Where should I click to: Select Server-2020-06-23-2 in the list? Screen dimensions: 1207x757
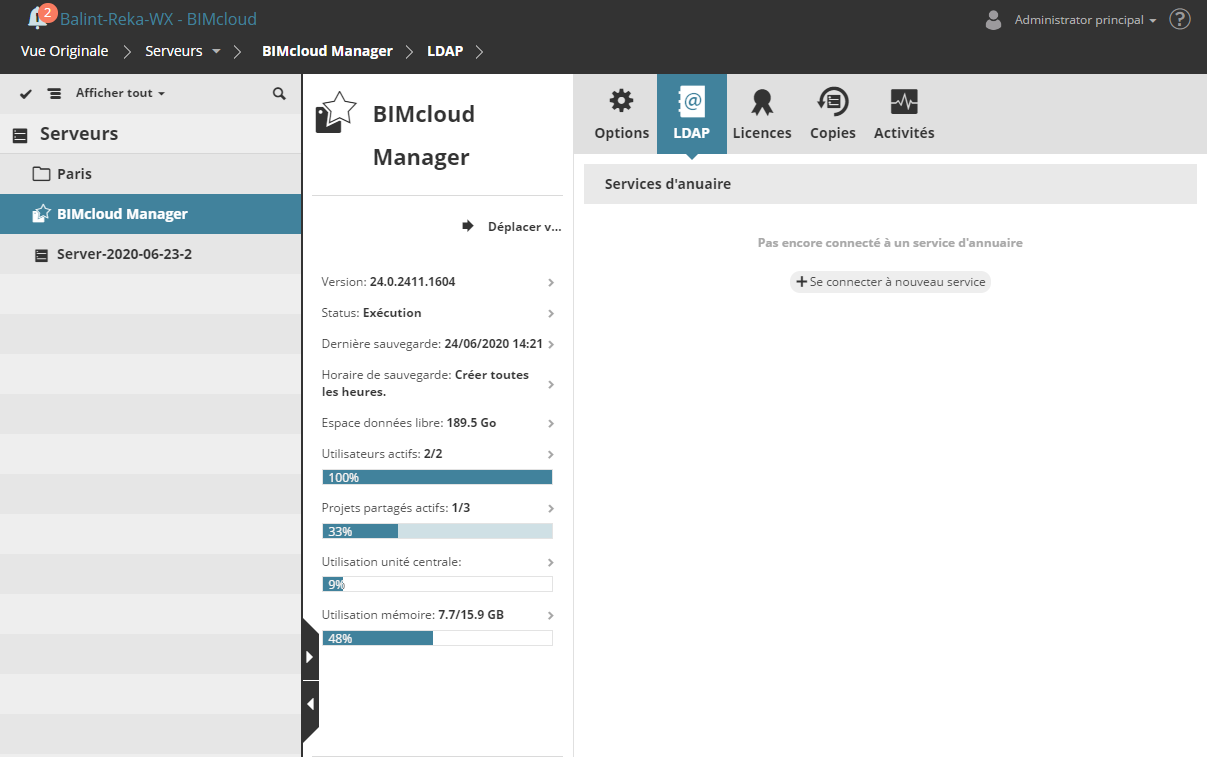150,254
